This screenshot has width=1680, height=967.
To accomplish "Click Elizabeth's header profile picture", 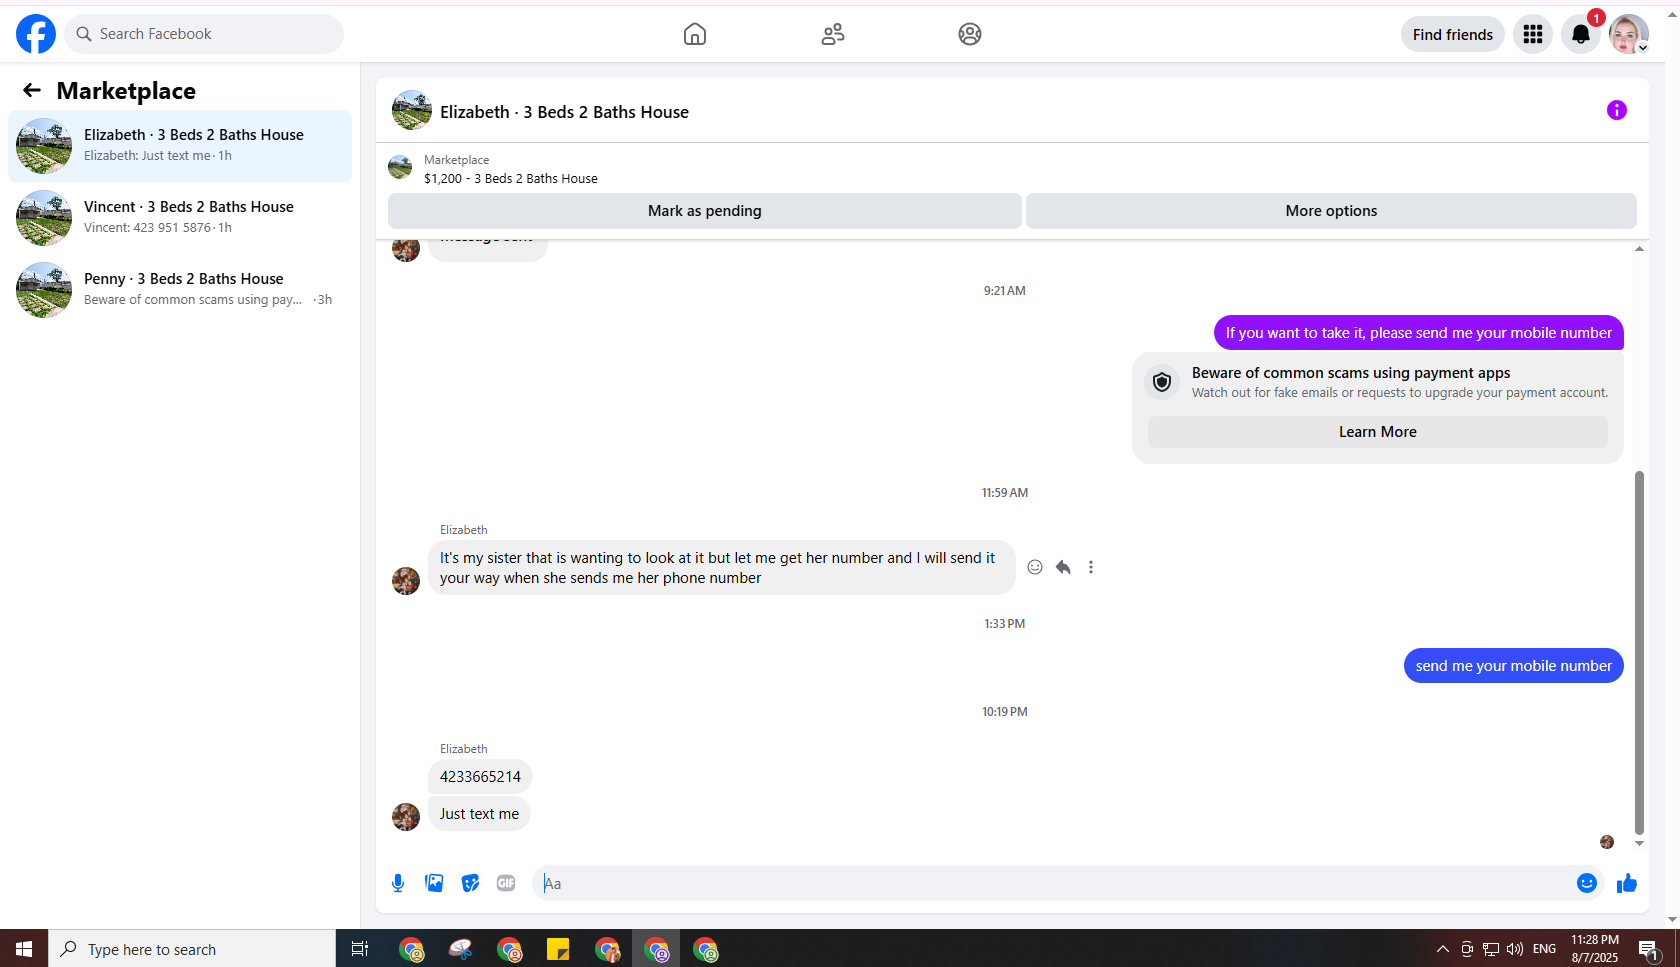I will pyautogui.click(x=412, y=110).
